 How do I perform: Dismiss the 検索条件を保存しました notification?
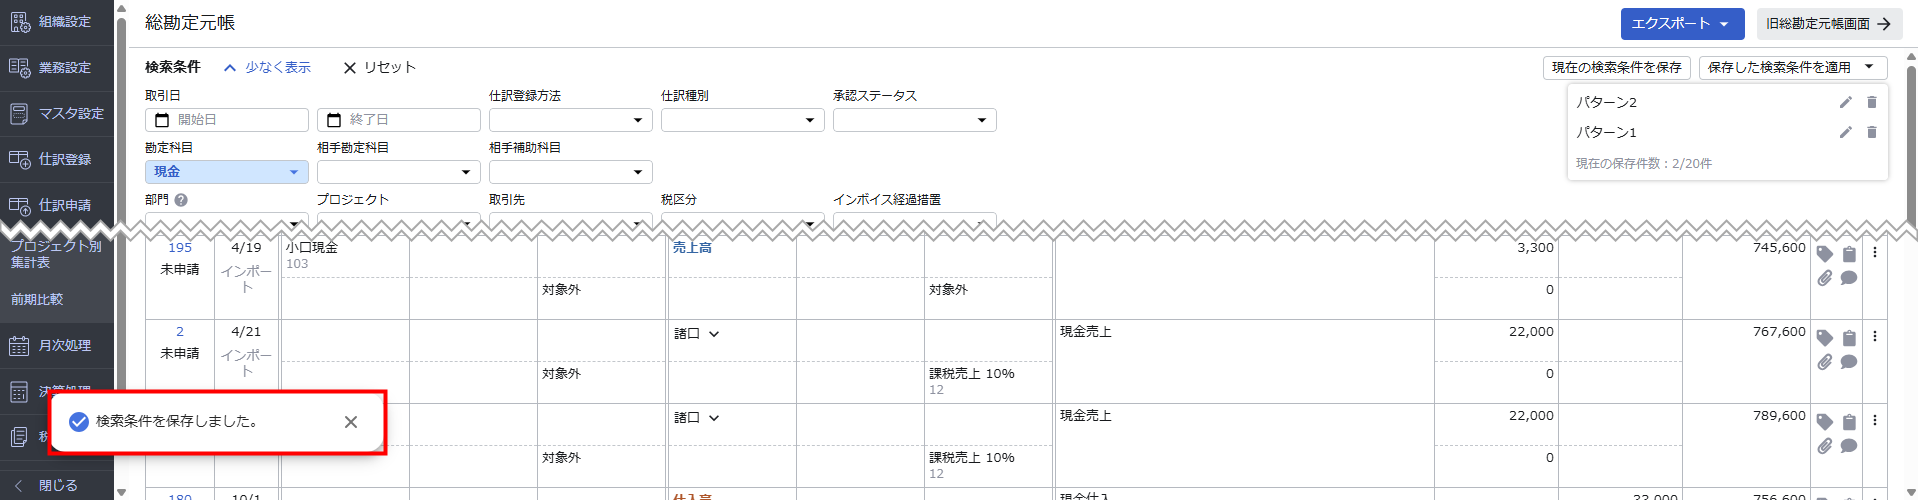coord(350,422)
